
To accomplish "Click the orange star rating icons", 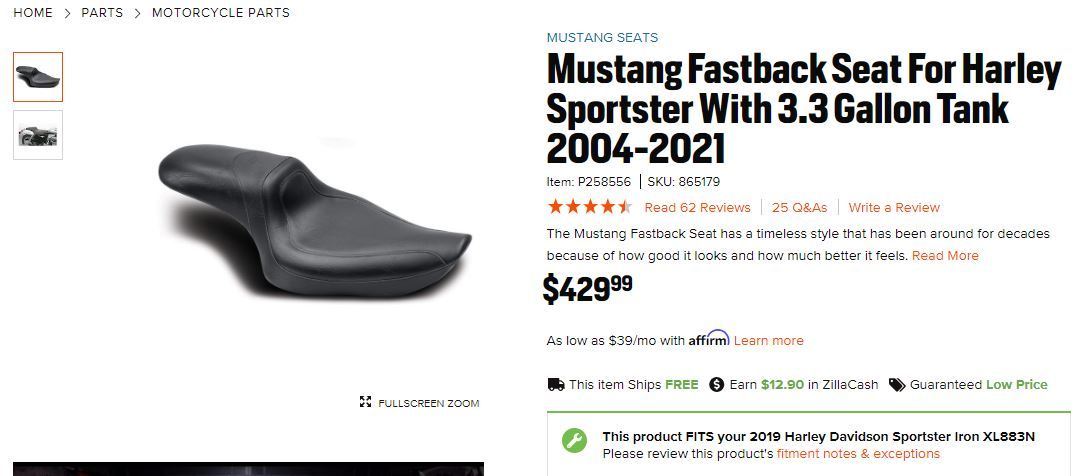I will 589,208.
